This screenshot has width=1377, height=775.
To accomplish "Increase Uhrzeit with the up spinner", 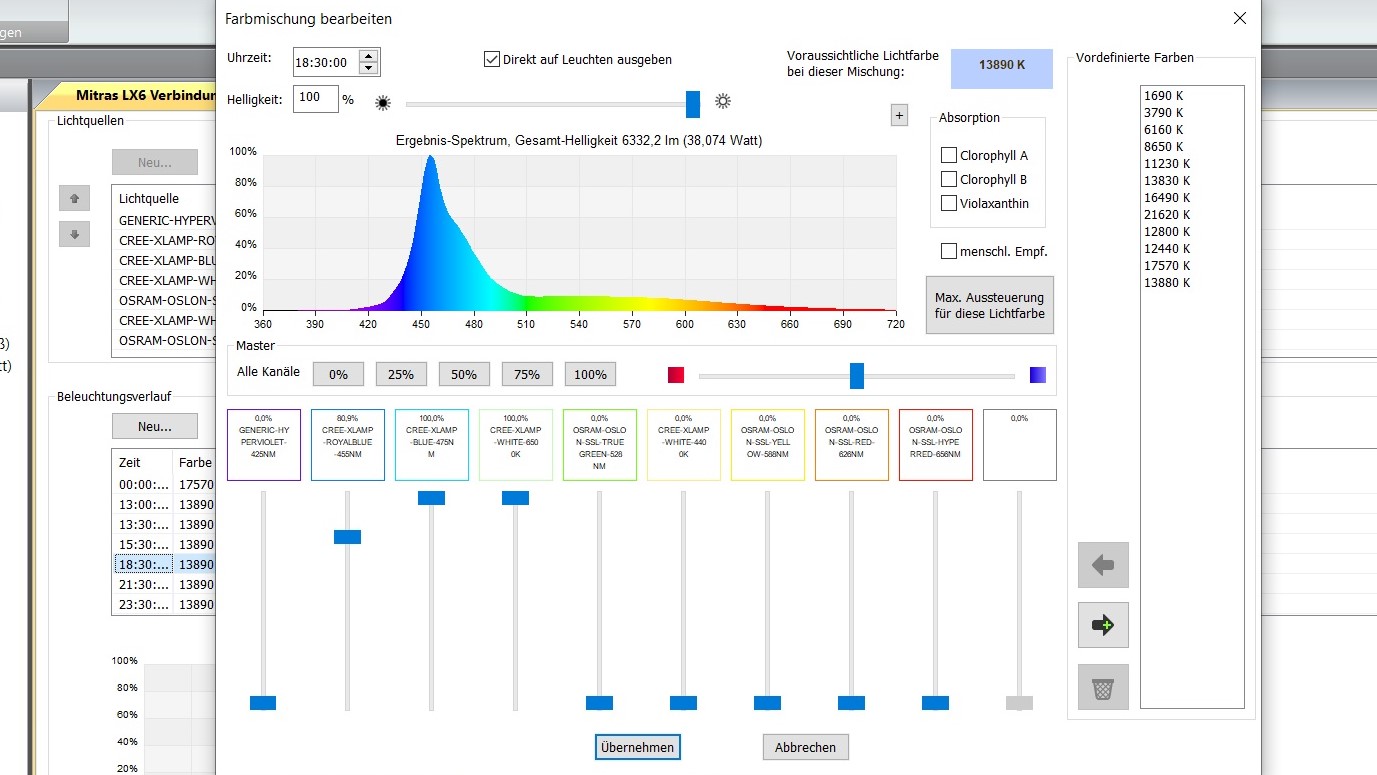I will coord(368,56).
